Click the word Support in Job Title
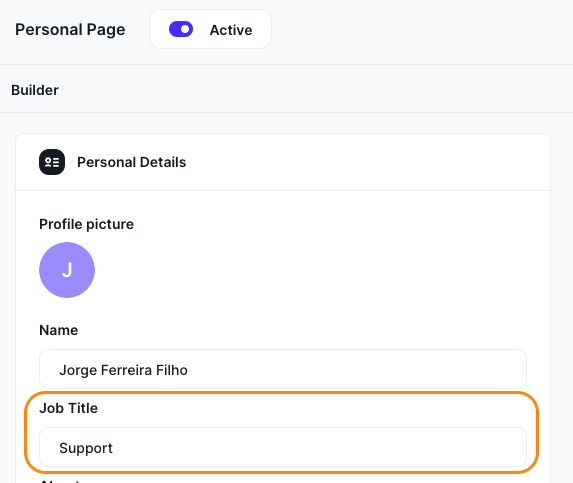 (x=86, y=448)
